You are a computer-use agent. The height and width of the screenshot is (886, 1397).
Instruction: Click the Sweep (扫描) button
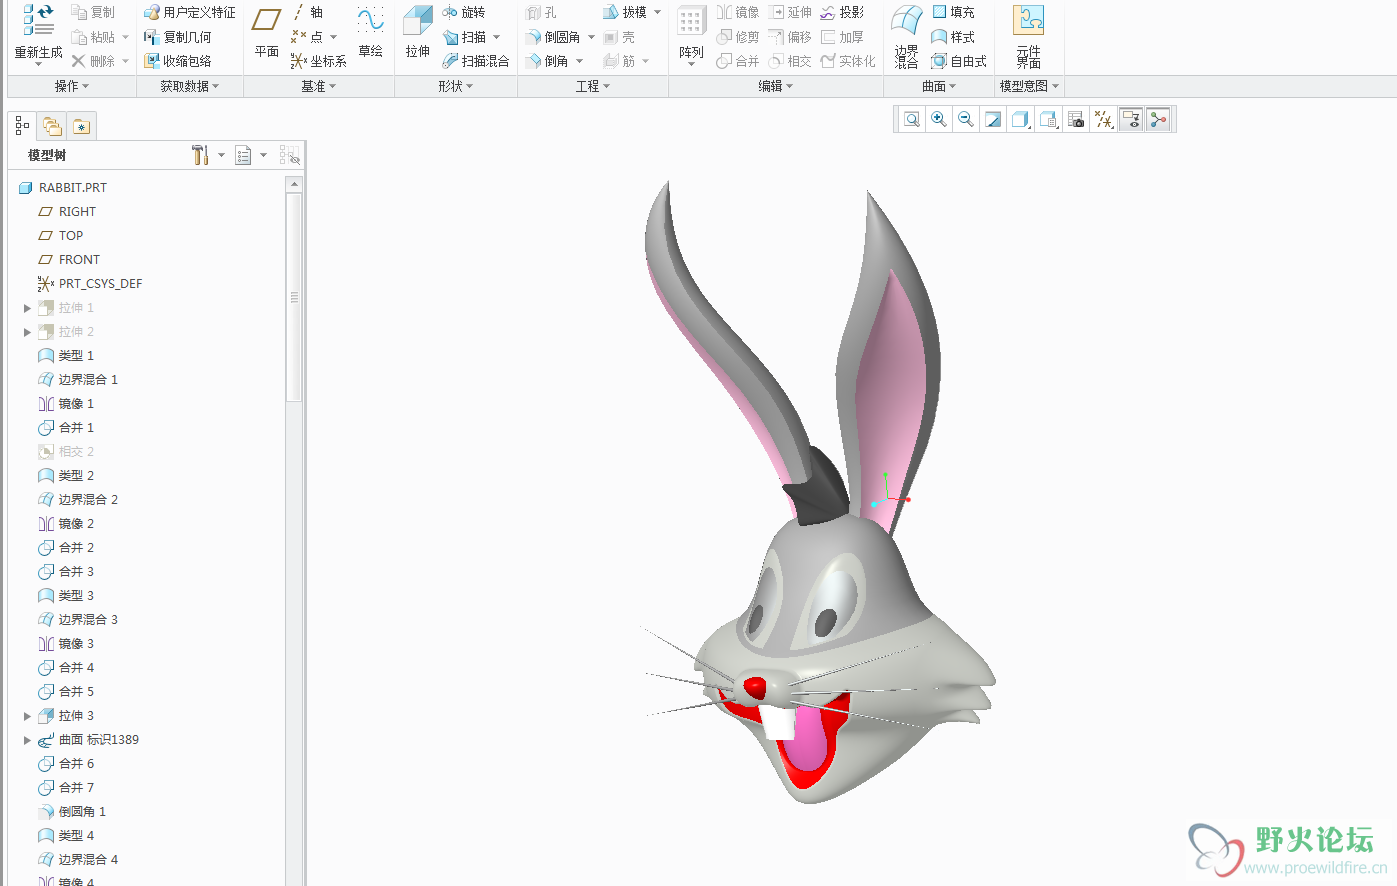(x=464, y=37)
